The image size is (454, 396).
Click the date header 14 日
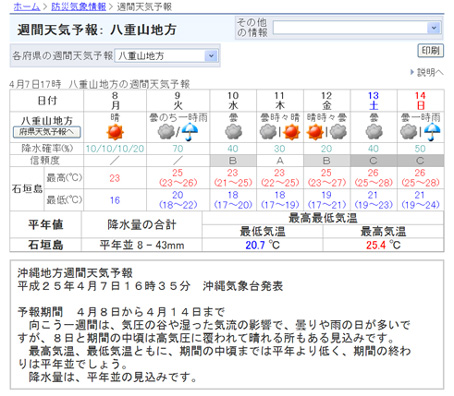point(420,101)
